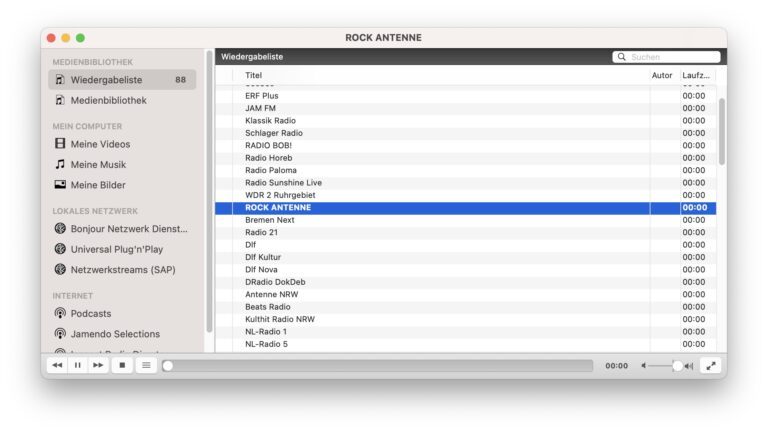768x433 pixels.
Task: Select the ERF Plus station
Action: 465,96
